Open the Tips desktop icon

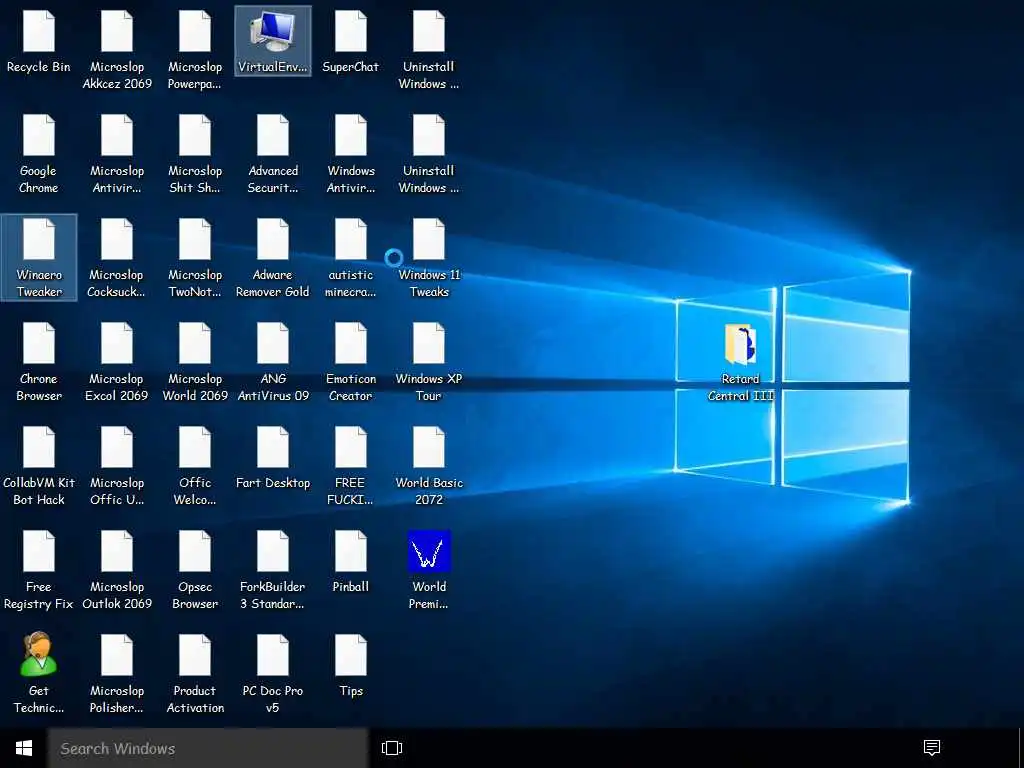(351, 665)
